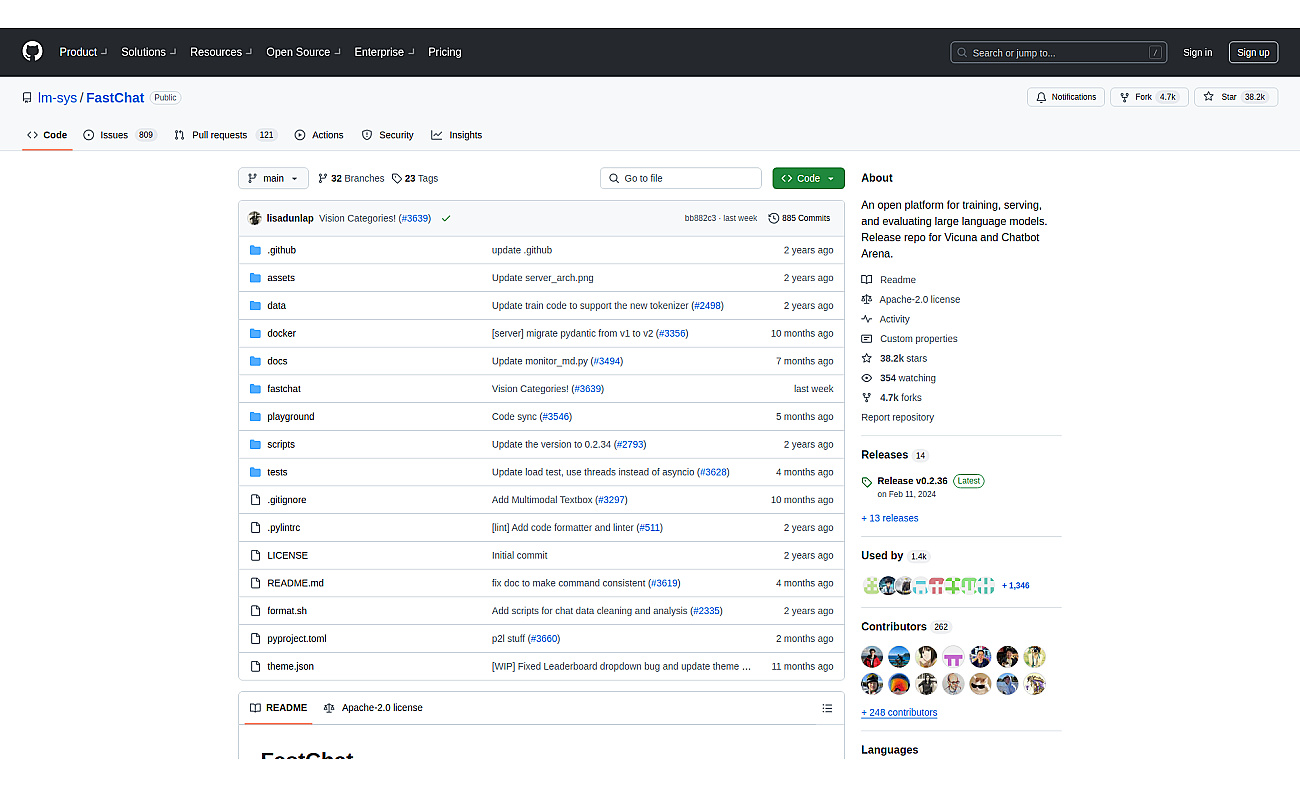
Task: Open the Apache-2.0 license link in About
Action: pyautogui.click(x=919, y=299)
